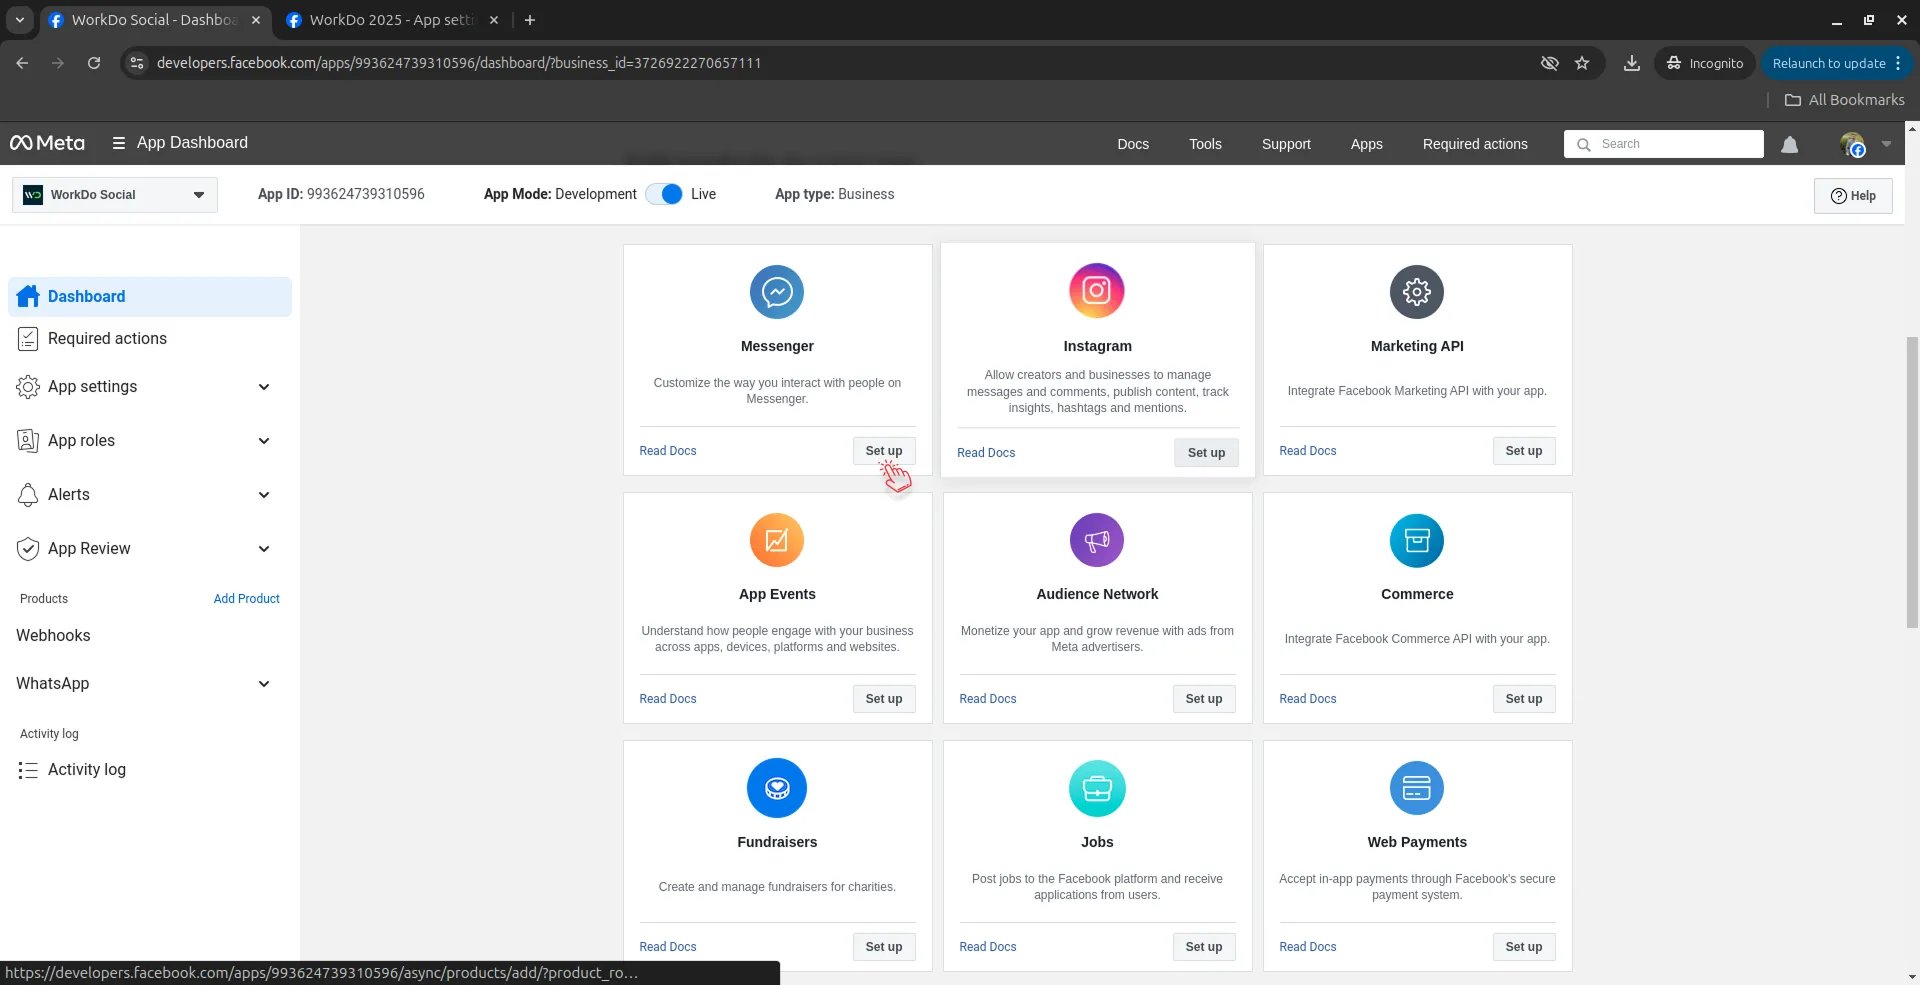Open the Activity log sidebar item

87,770
